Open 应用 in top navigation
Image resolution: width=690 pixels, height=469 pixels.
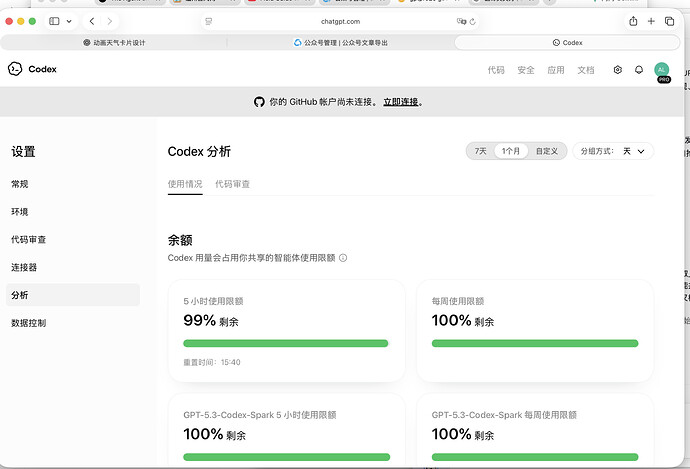(556, 70)
